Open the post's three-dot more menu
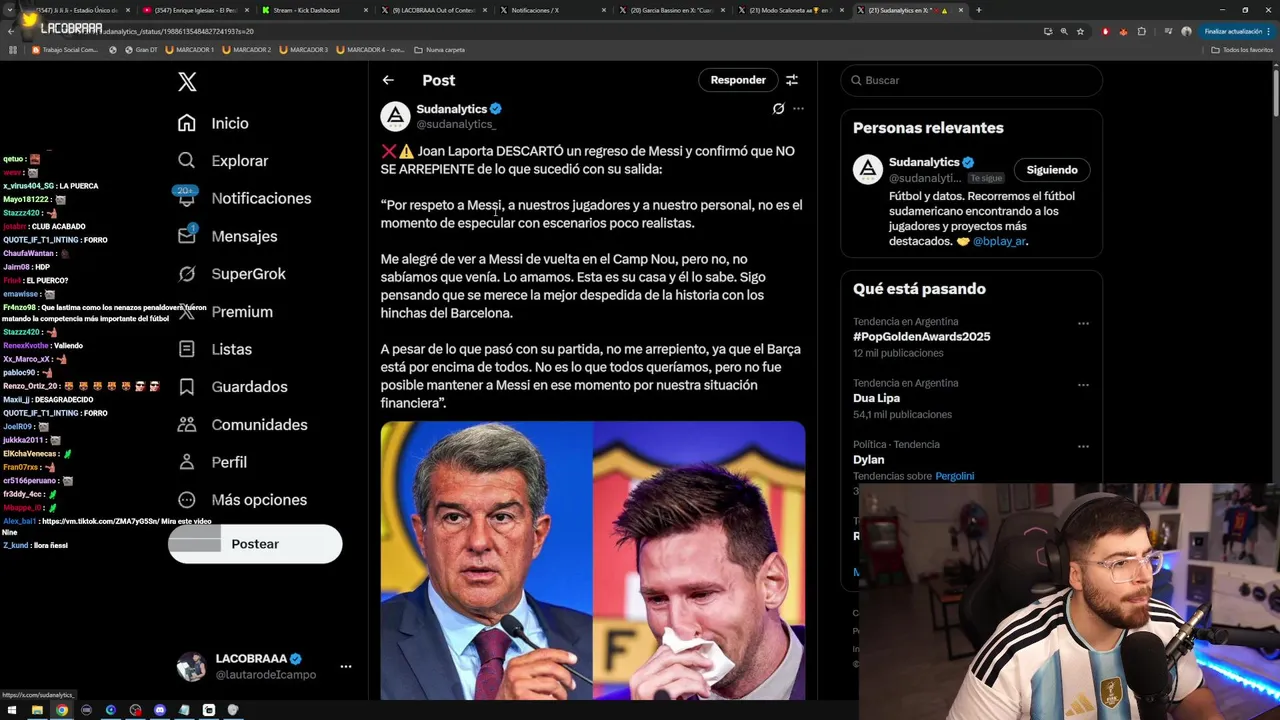 coord(798,109)
